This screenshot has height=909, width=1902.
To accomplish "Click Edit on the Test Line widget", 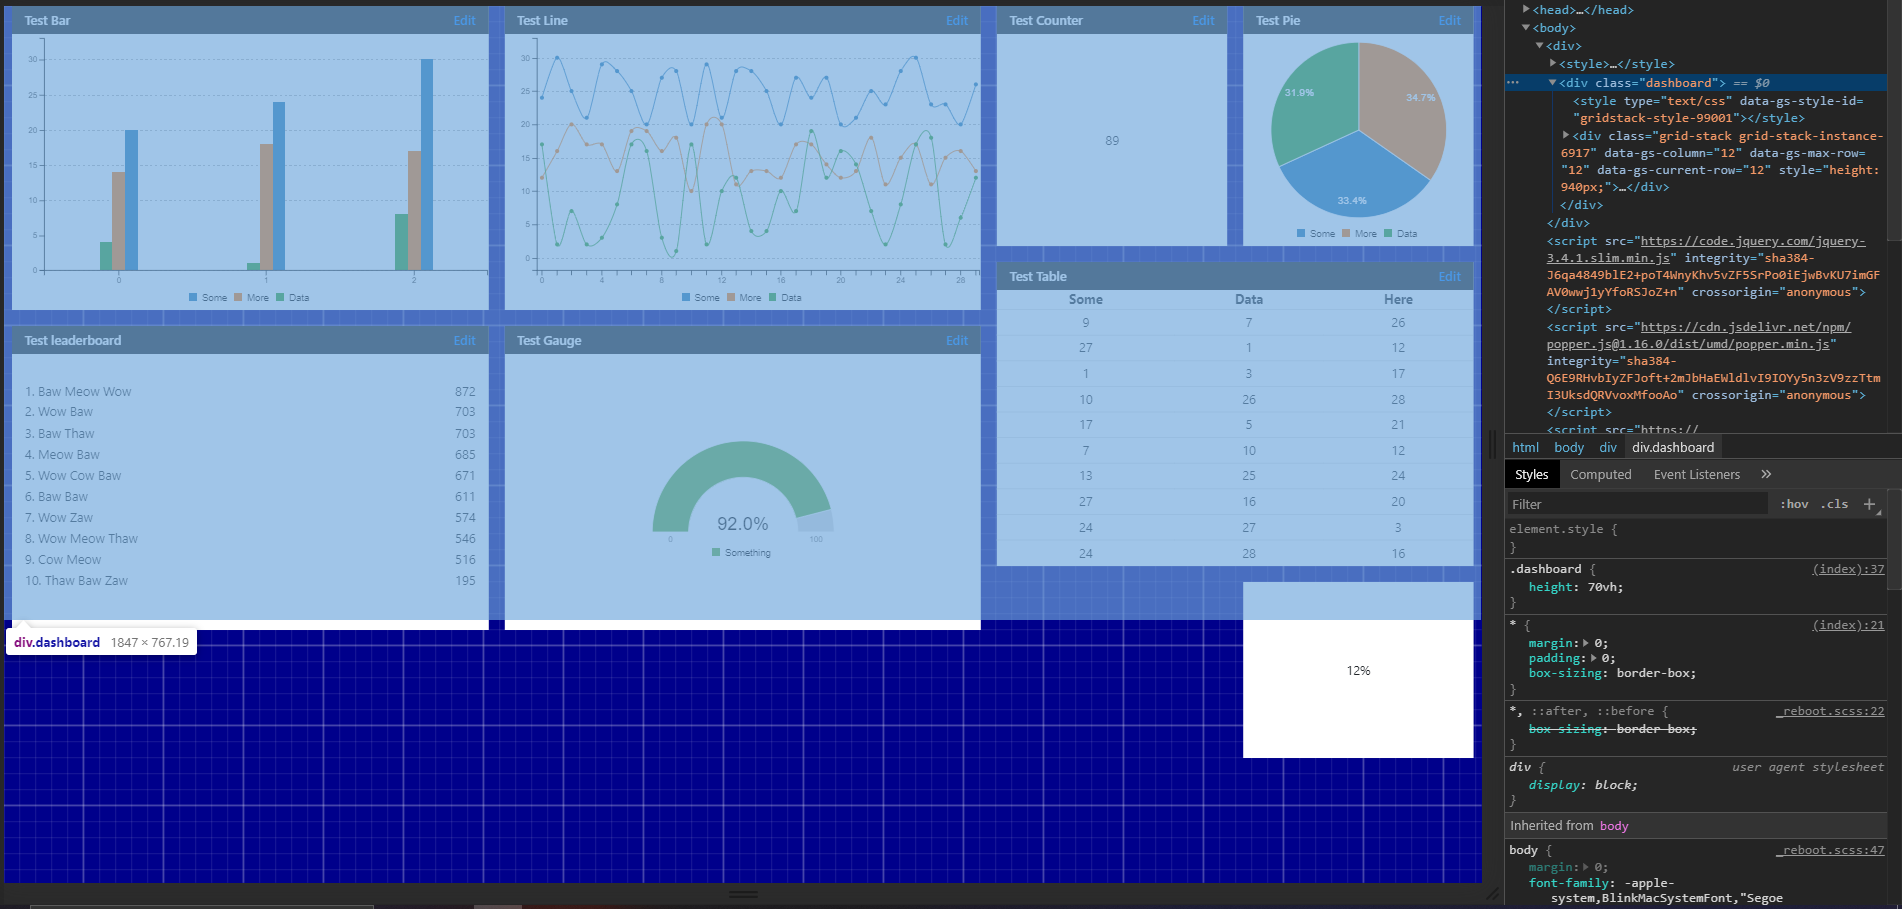I will [957, 20].
